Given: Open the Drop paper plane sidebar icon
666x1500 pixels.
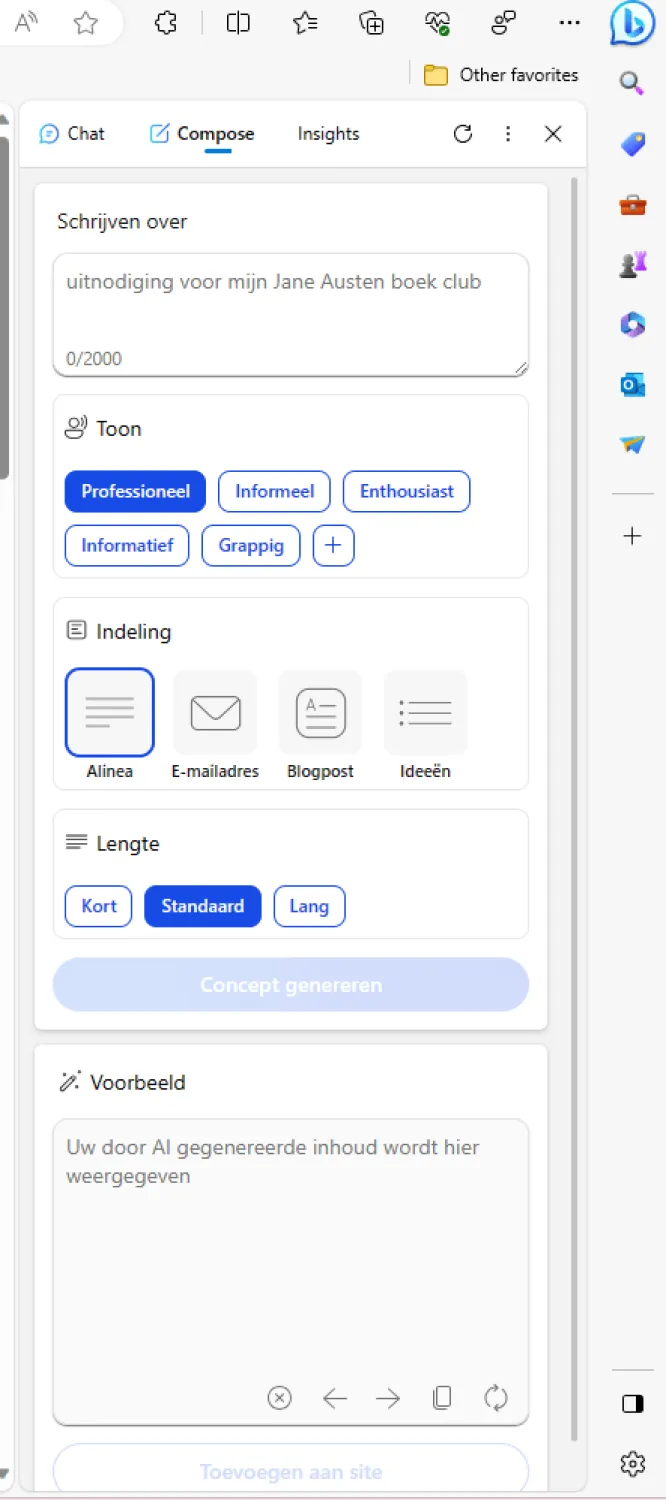Looking at the screenshot, I should click(x=632, y=445).
